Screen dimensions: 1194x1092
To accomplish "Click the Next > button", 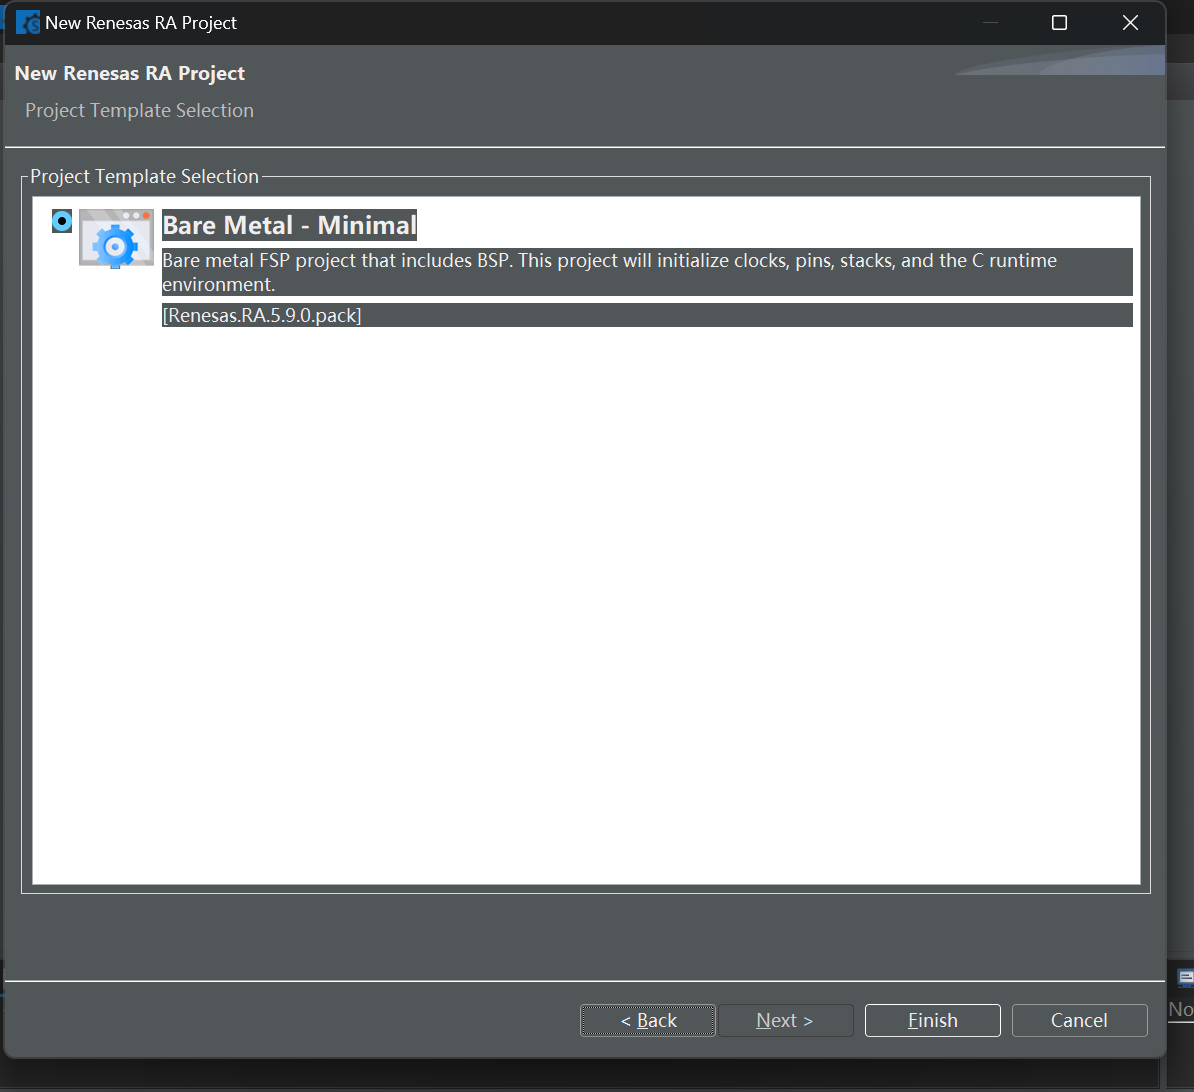I will 785,1020.
